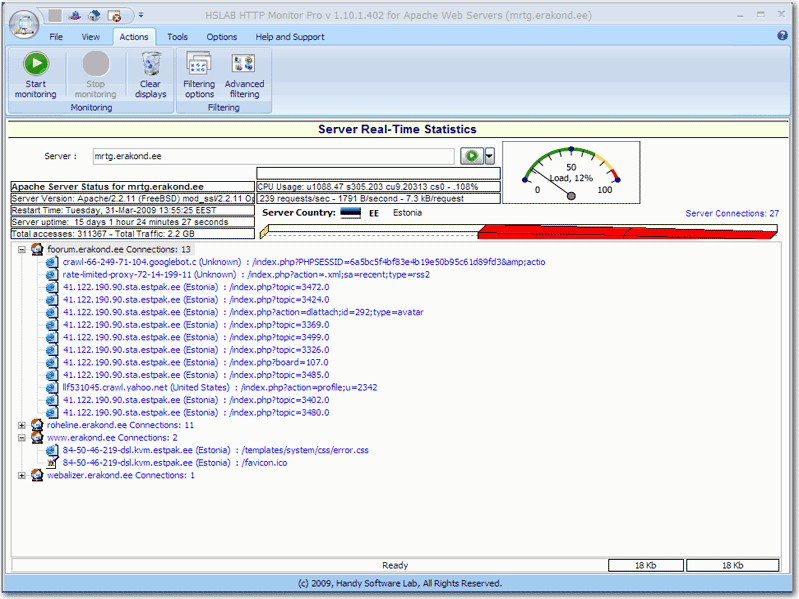This screenshot has width=799, height=599.
Task: Open the File menu
Action: pos(56,37)
